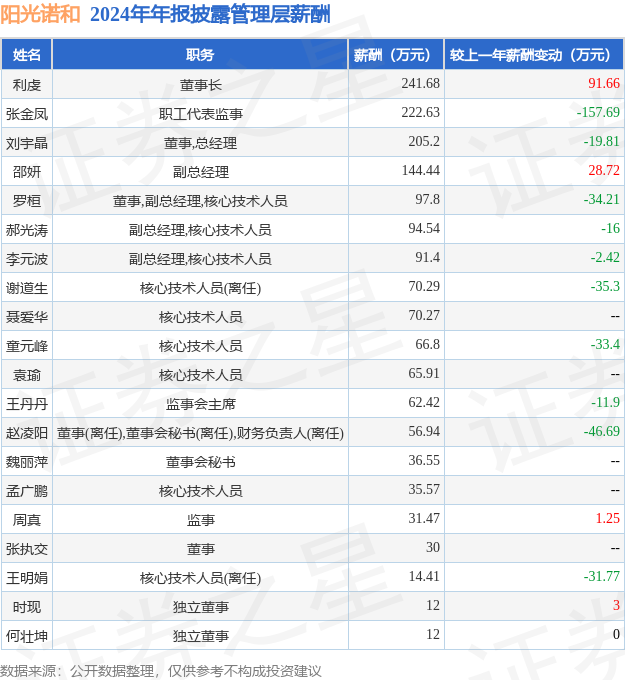Click the 职工代表监事 job cell
The height and width of the screenshot is (680, 625).
200,114
